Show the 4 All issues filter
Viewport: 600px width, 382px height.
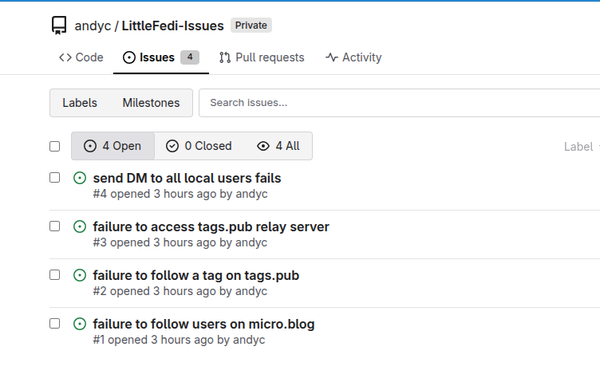point(278,146)
